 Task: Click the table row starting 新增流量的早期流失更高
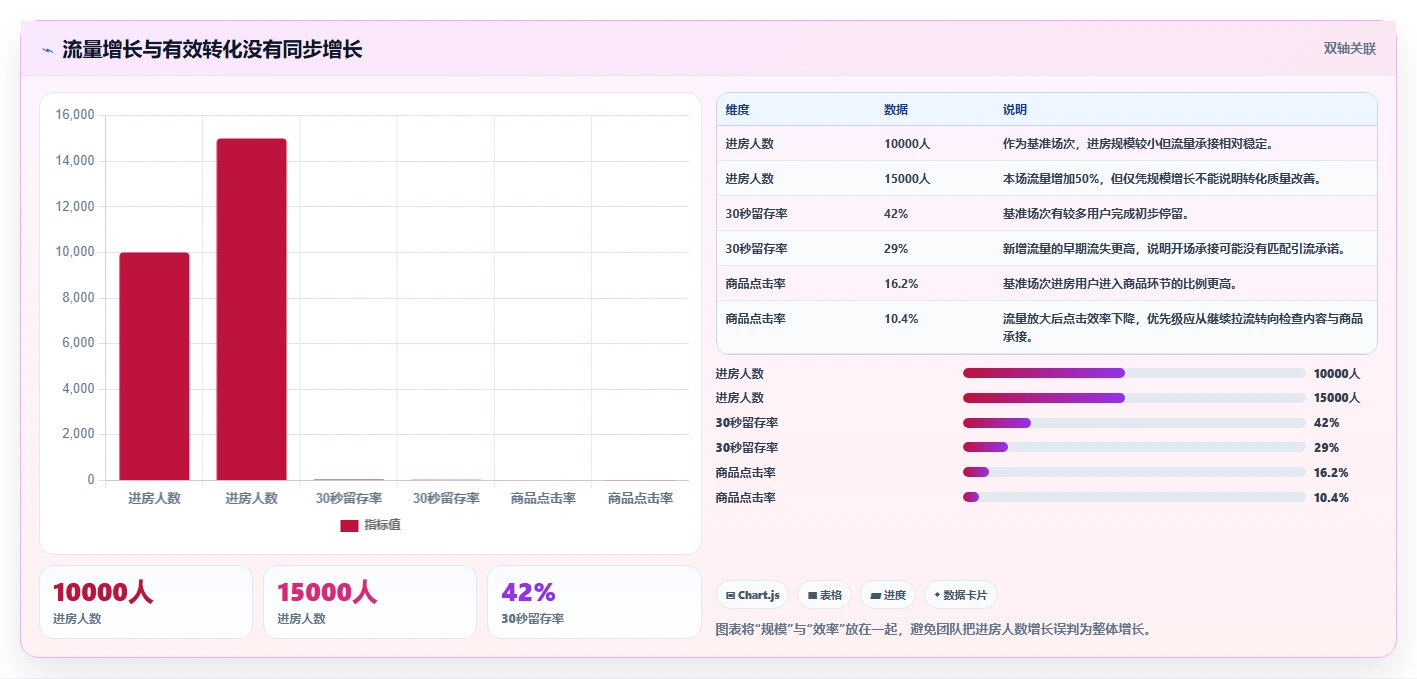tap(1047, 248)
